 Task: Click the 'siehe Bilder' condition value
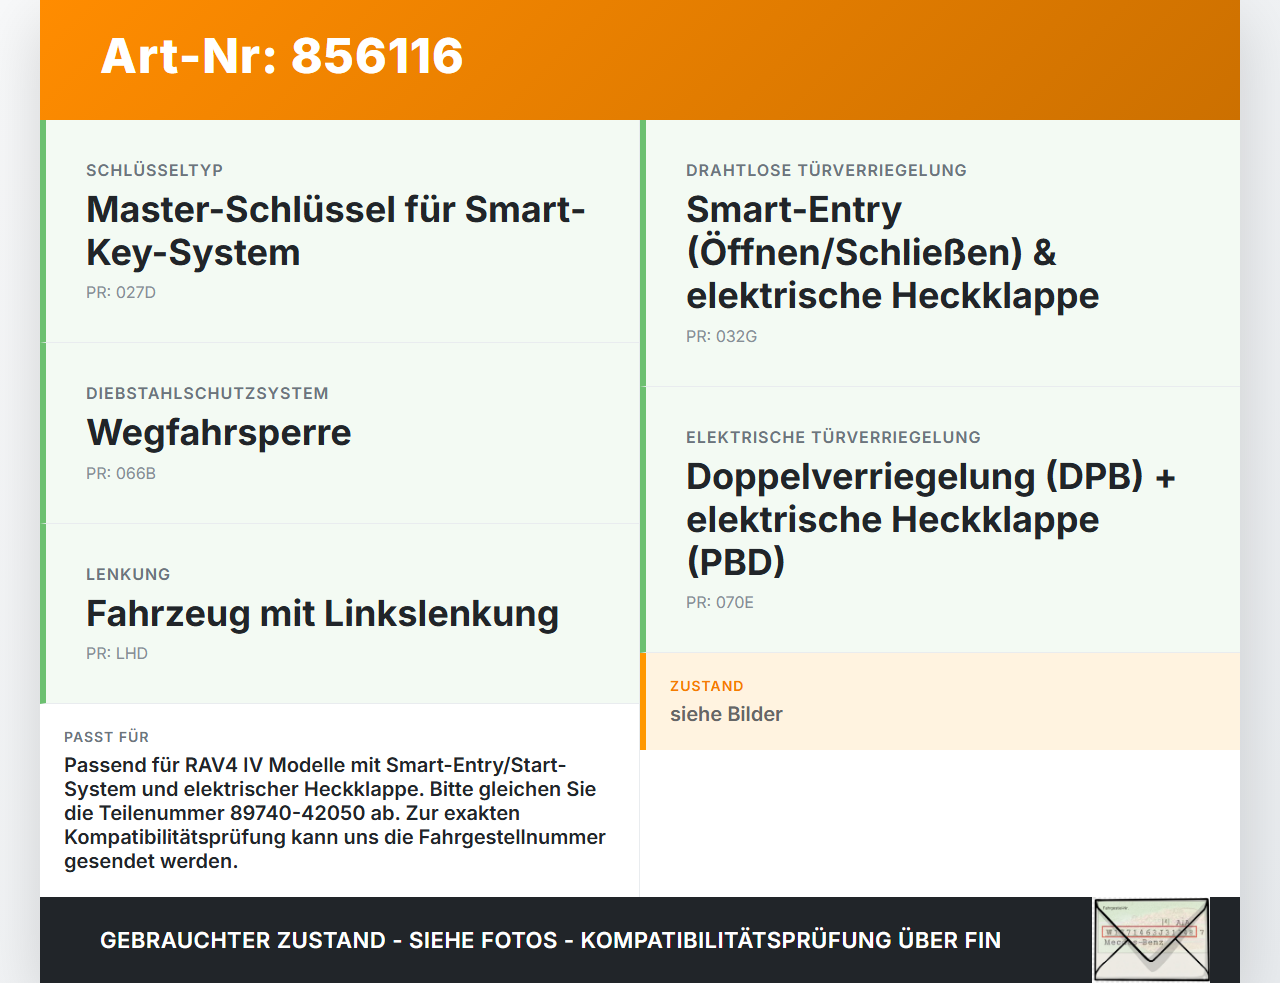coord(726,714)
